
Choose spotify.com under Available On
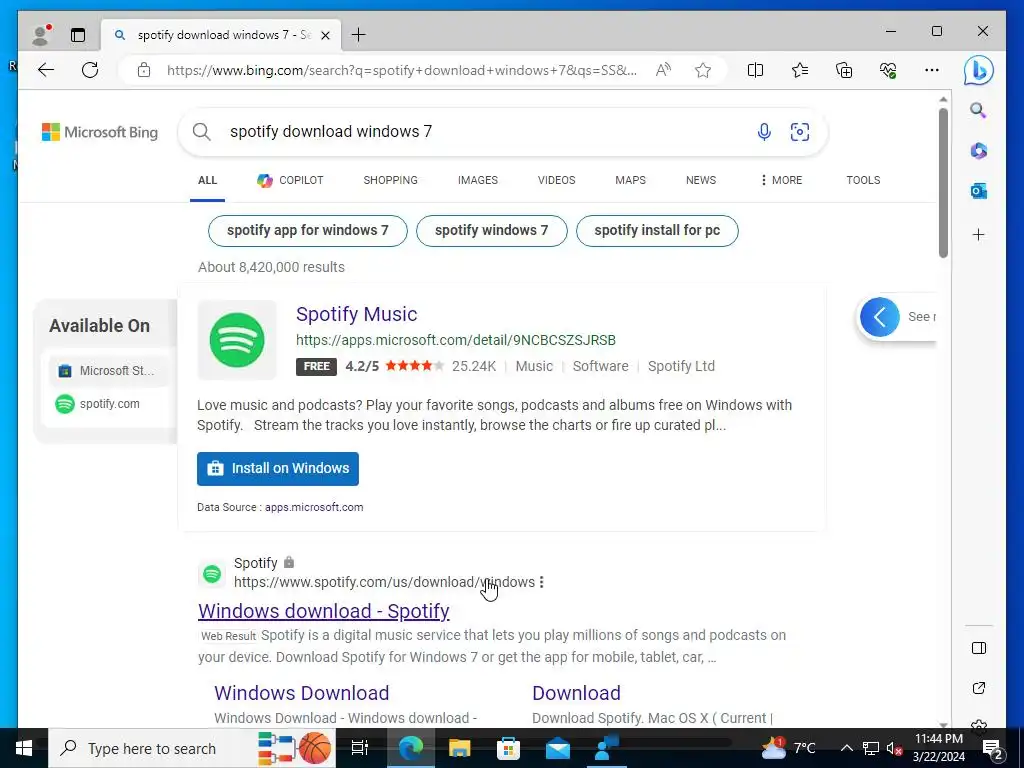97,404
